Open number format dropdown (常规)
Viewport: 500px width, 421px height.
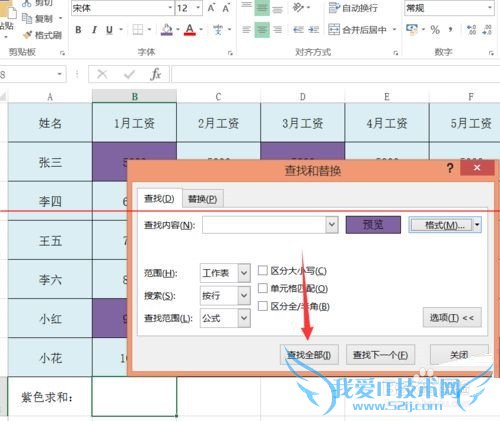pyautogui.click(x=490, y=8)
